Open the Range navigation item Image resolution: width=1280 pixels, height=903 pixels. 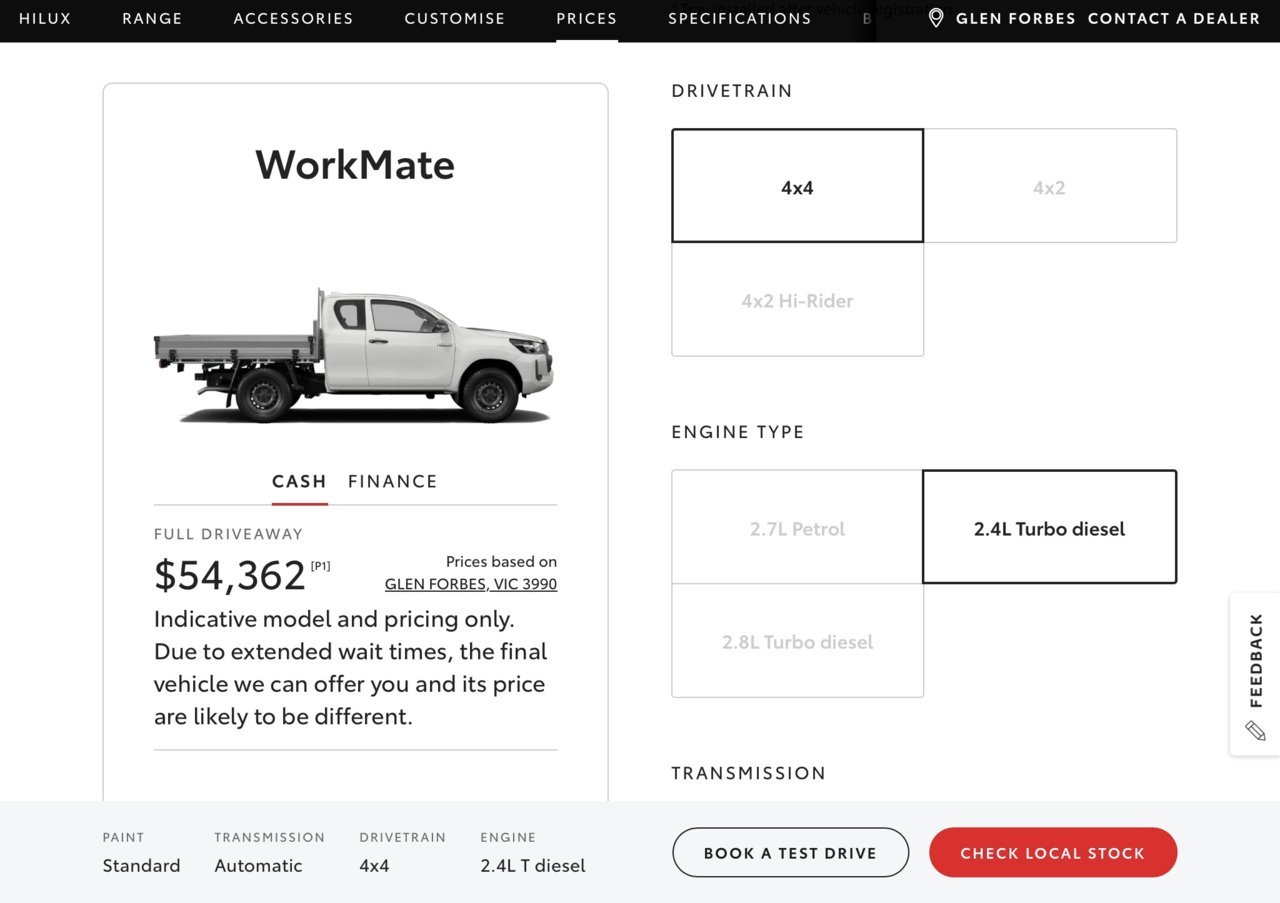coord(152,18)
